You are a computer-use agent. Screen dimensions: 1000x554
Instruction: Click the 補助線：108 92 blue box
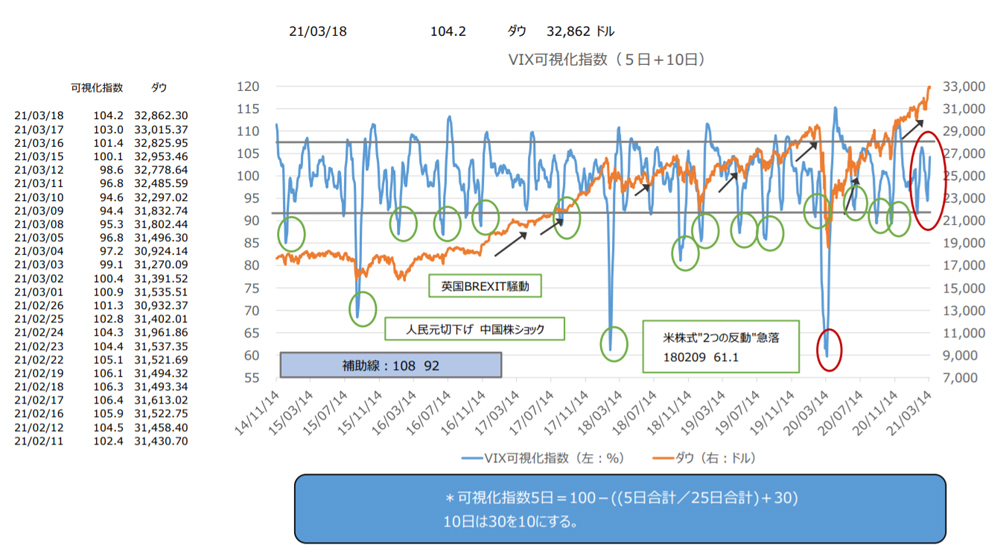coord(390,365)
